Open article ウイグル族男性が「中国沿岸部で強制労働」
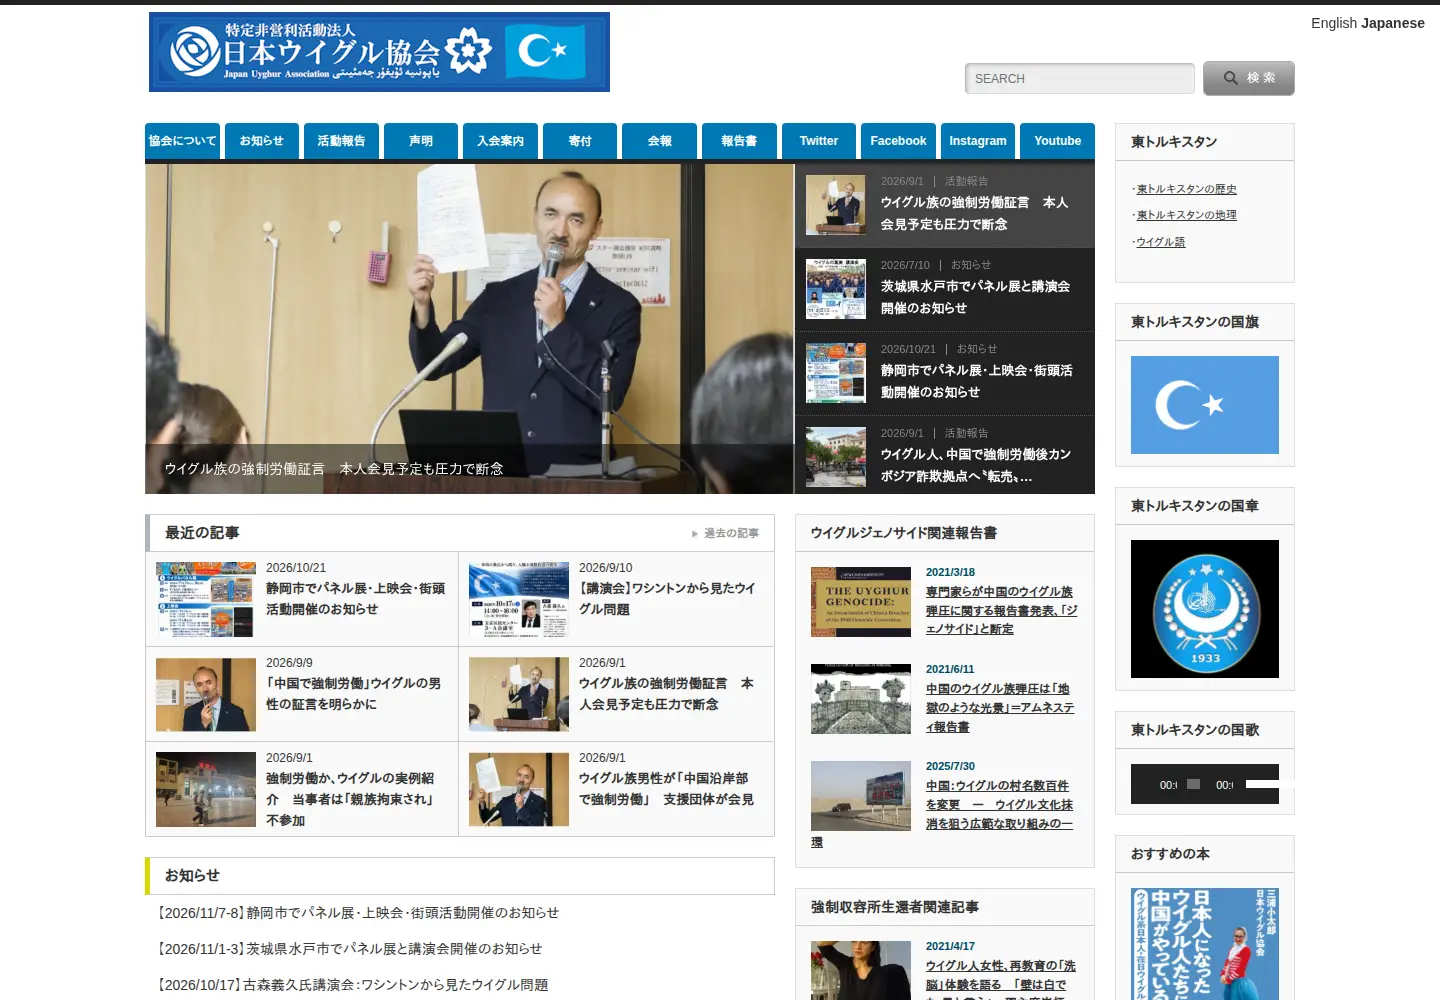The image size is (1440, 1000). click(666, 789)
